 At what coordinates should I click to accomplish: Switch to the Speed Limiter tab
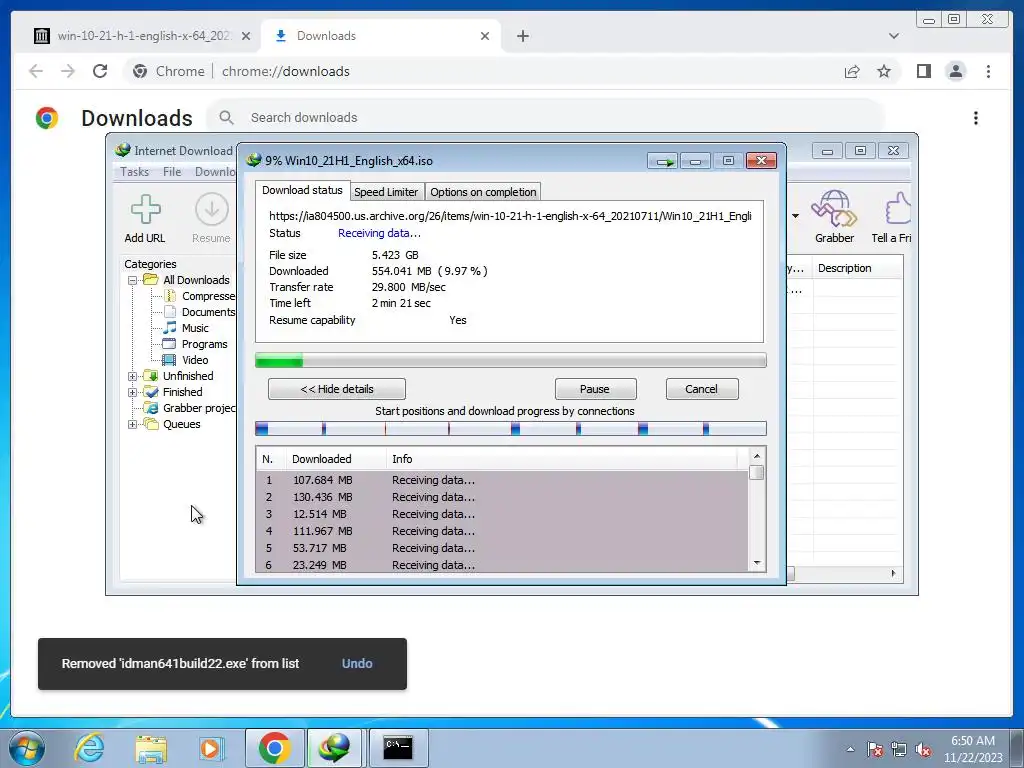pyautogui.click(x=386, y=192)
